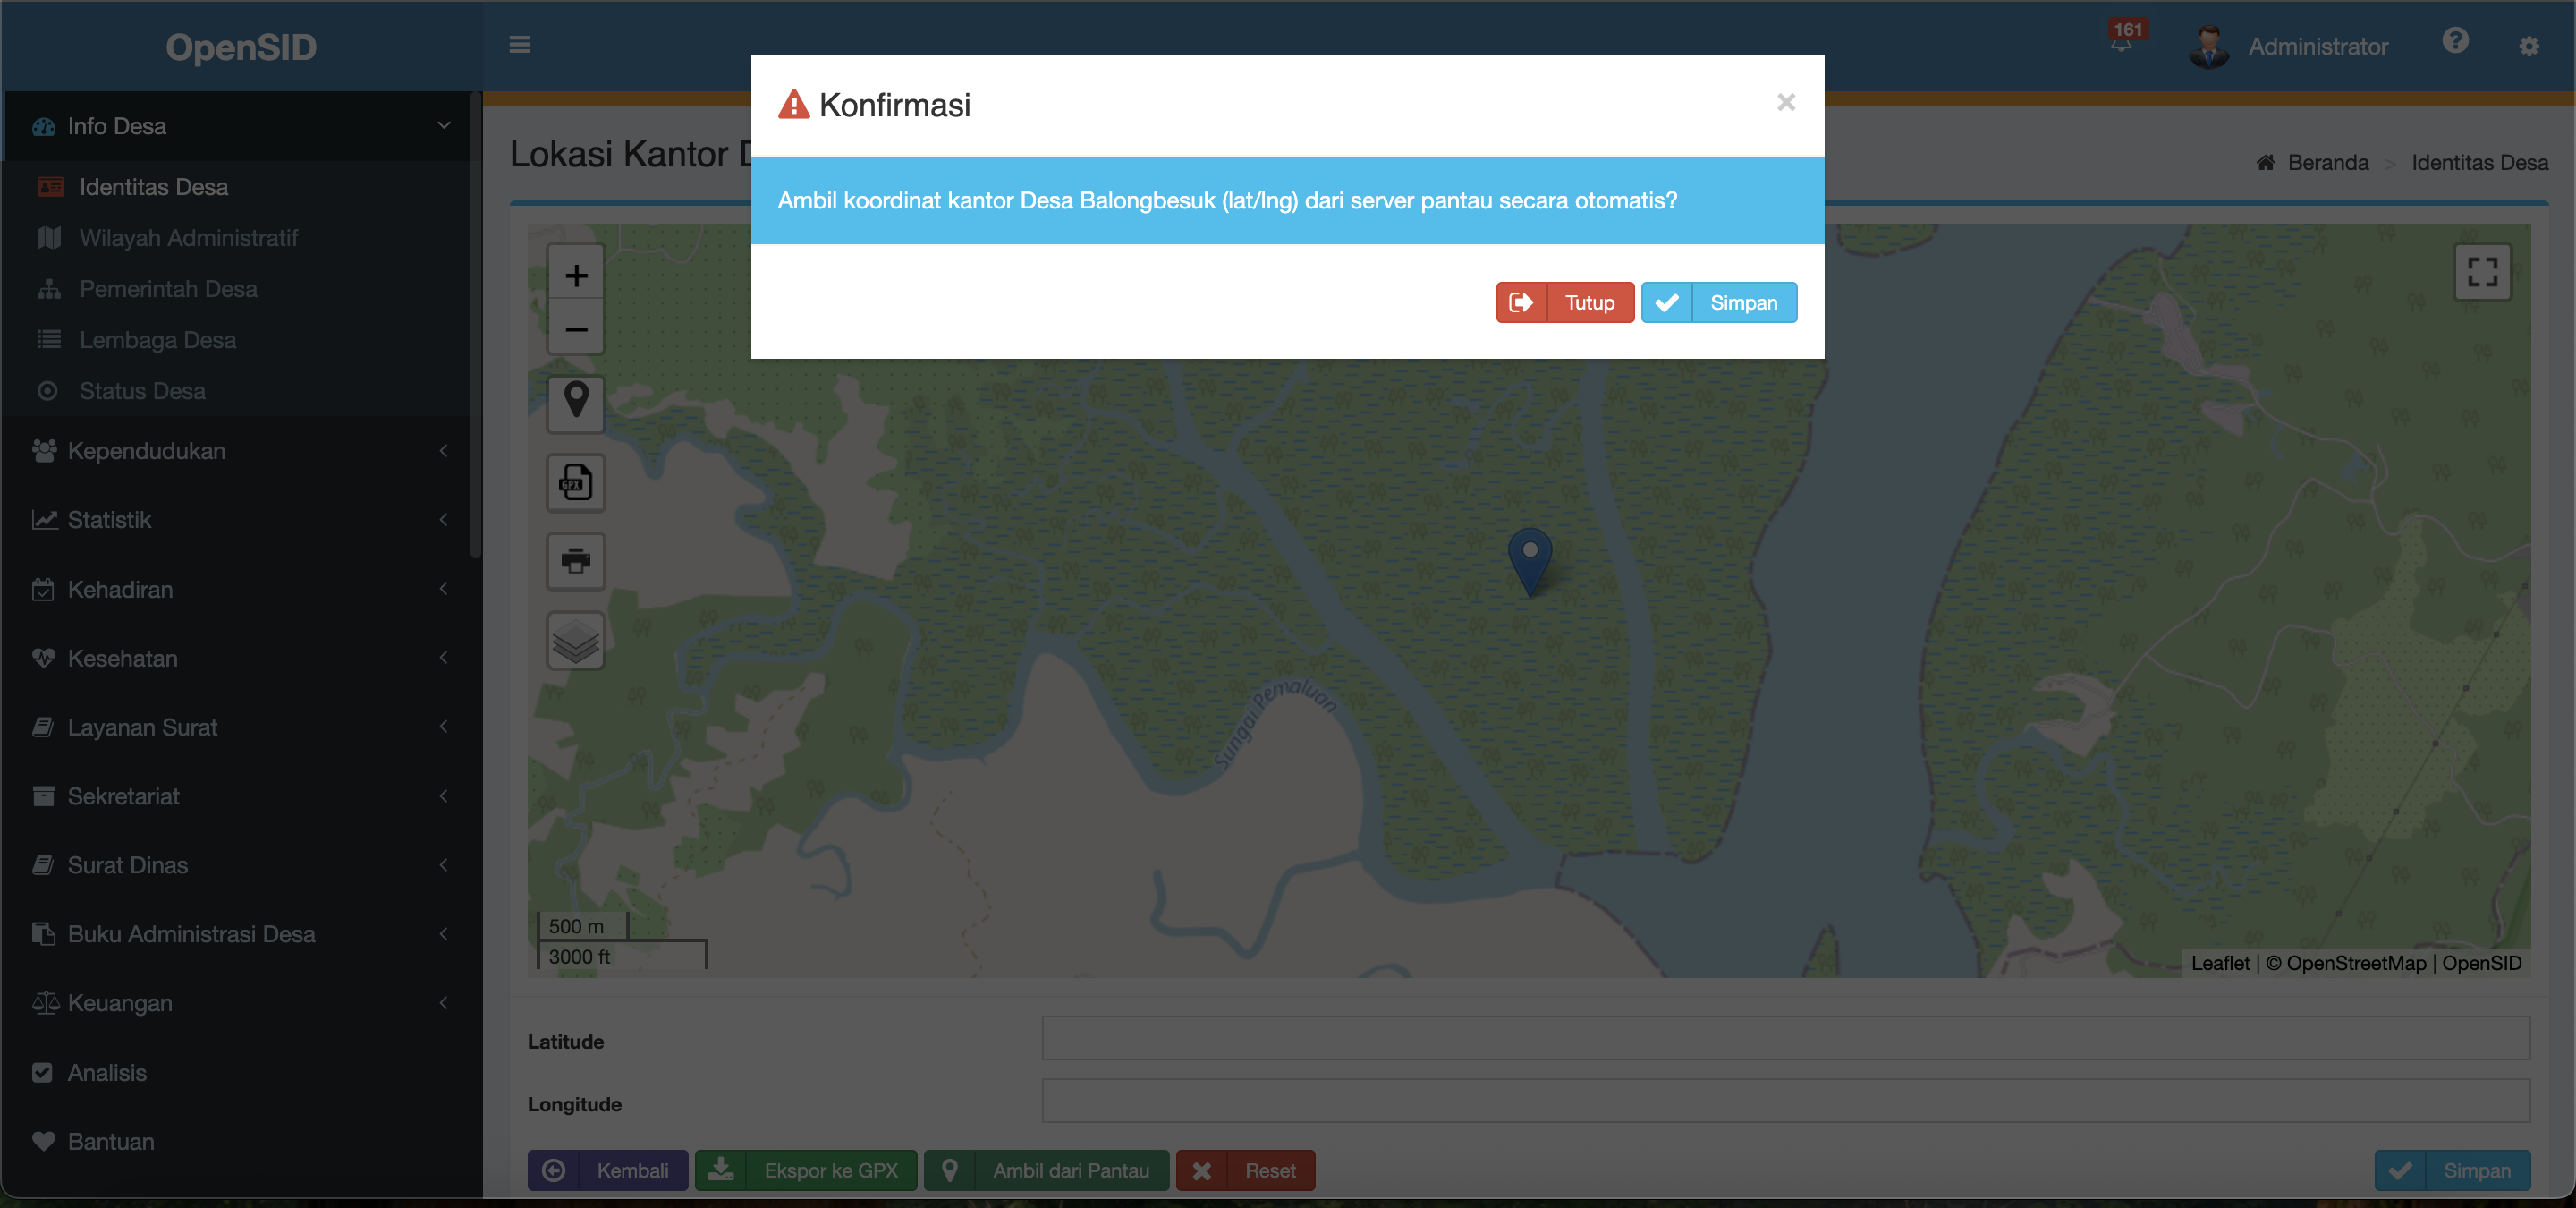Image resolution: width=2576 pixels, height=1208 pixels.
Task: Click the GPX file map control
Action: pos(576,483)
